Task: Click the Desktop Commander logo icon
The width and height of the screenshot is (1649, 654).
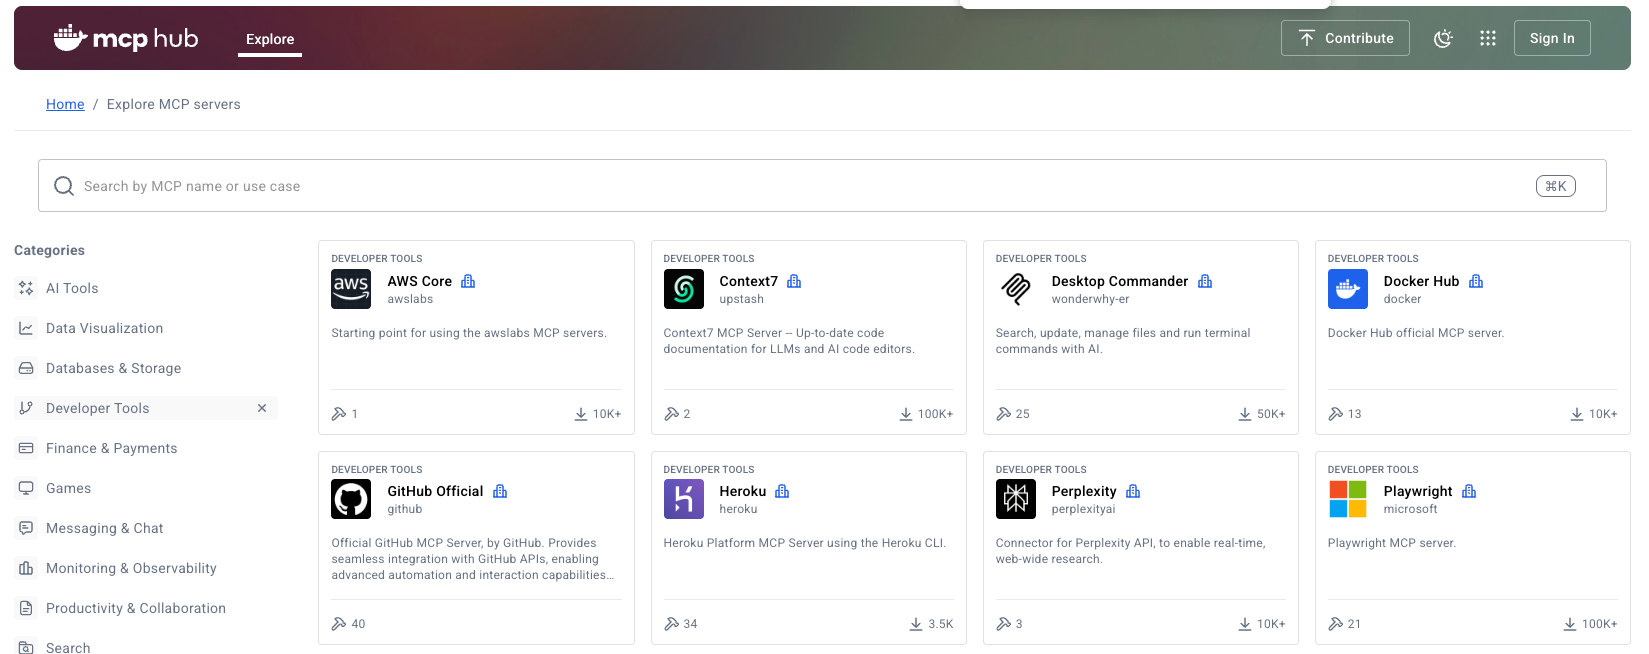Action: (1016, 289)
